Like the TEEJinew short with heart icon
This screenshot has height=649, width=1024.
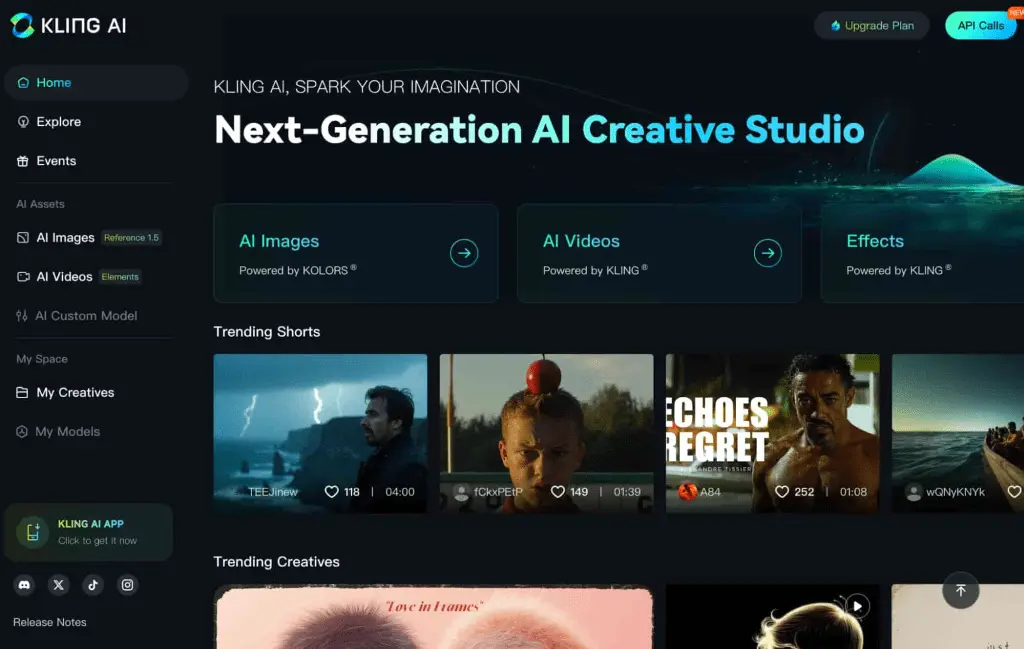click(x=332, y=492)
